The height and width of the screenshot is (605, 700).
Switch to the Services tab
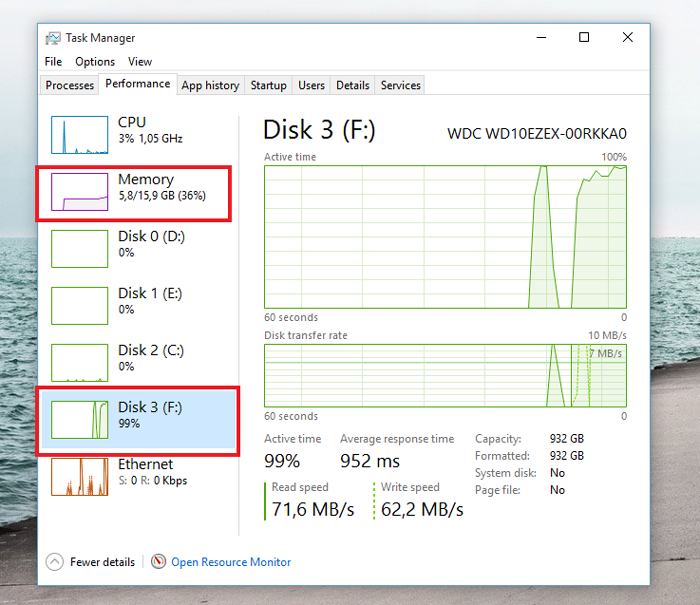[x=400, y=85]
